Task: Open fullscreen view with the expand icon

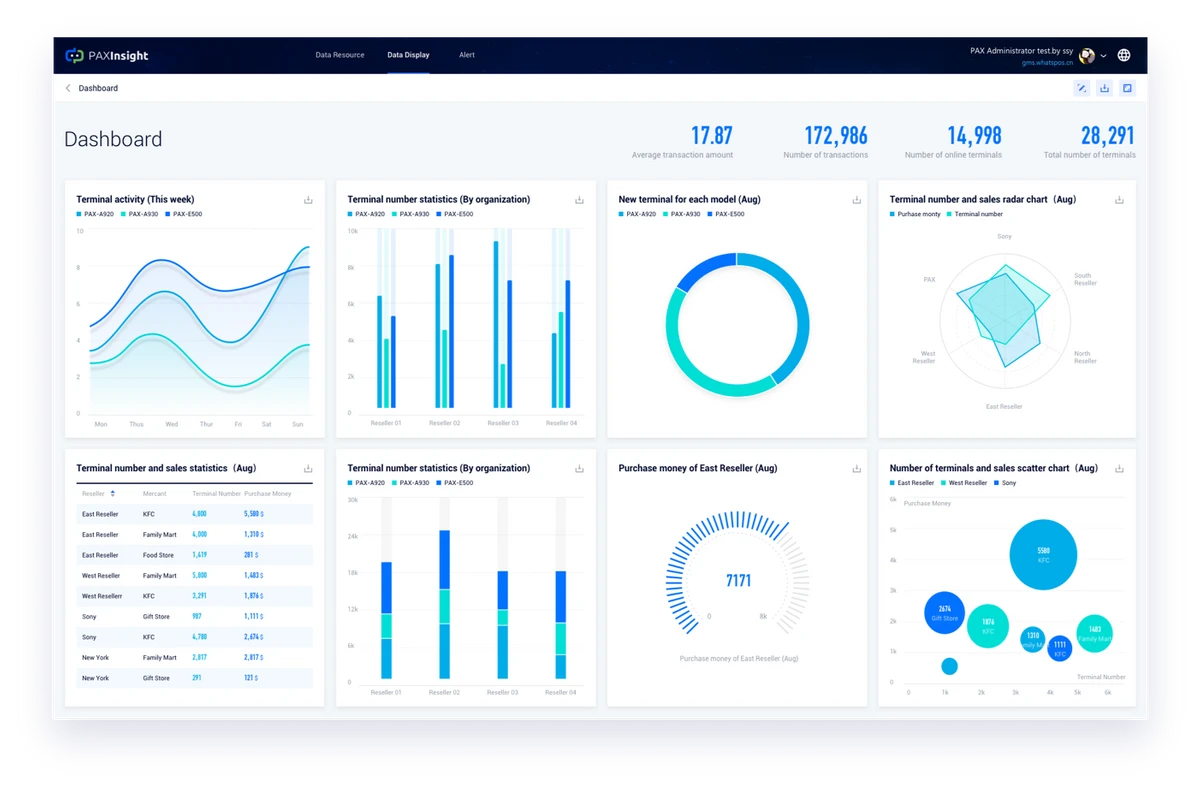Action: coord(1127,88)
